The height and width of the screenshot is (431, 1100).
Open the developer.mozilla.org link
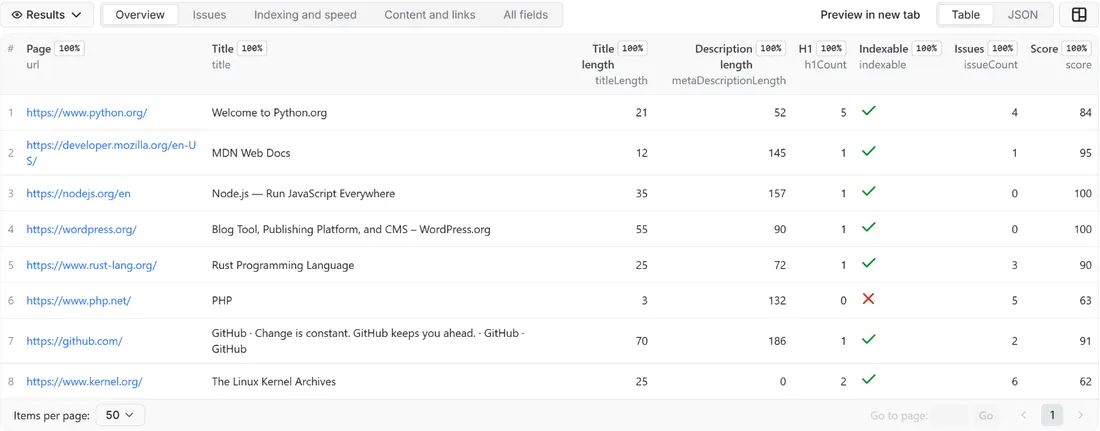(112, 152)
